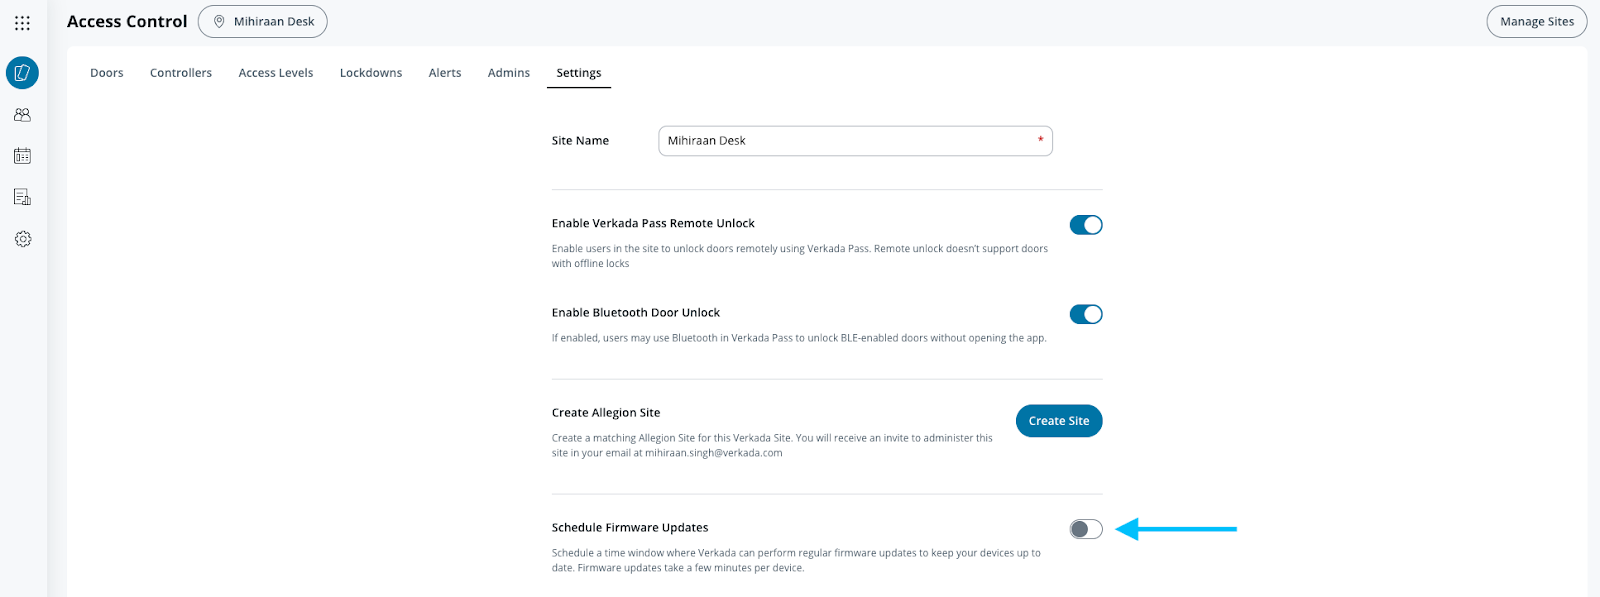Select the Lockdowns tab
1600x597 pixels.
tap(371, 73)
